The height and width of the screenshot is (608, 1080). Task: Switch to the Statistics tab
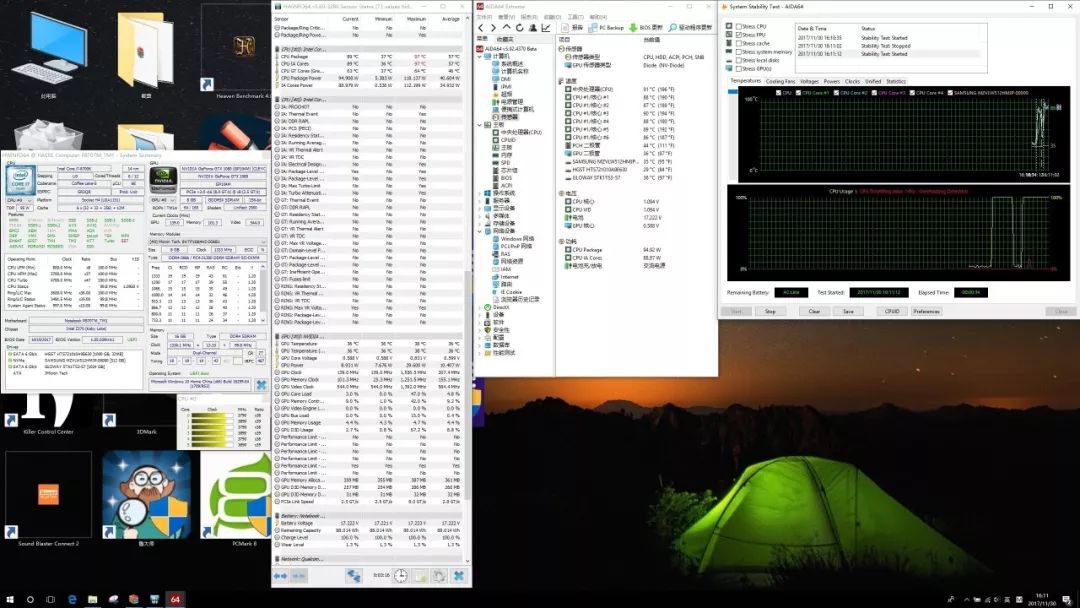click(x=895, y=81)
